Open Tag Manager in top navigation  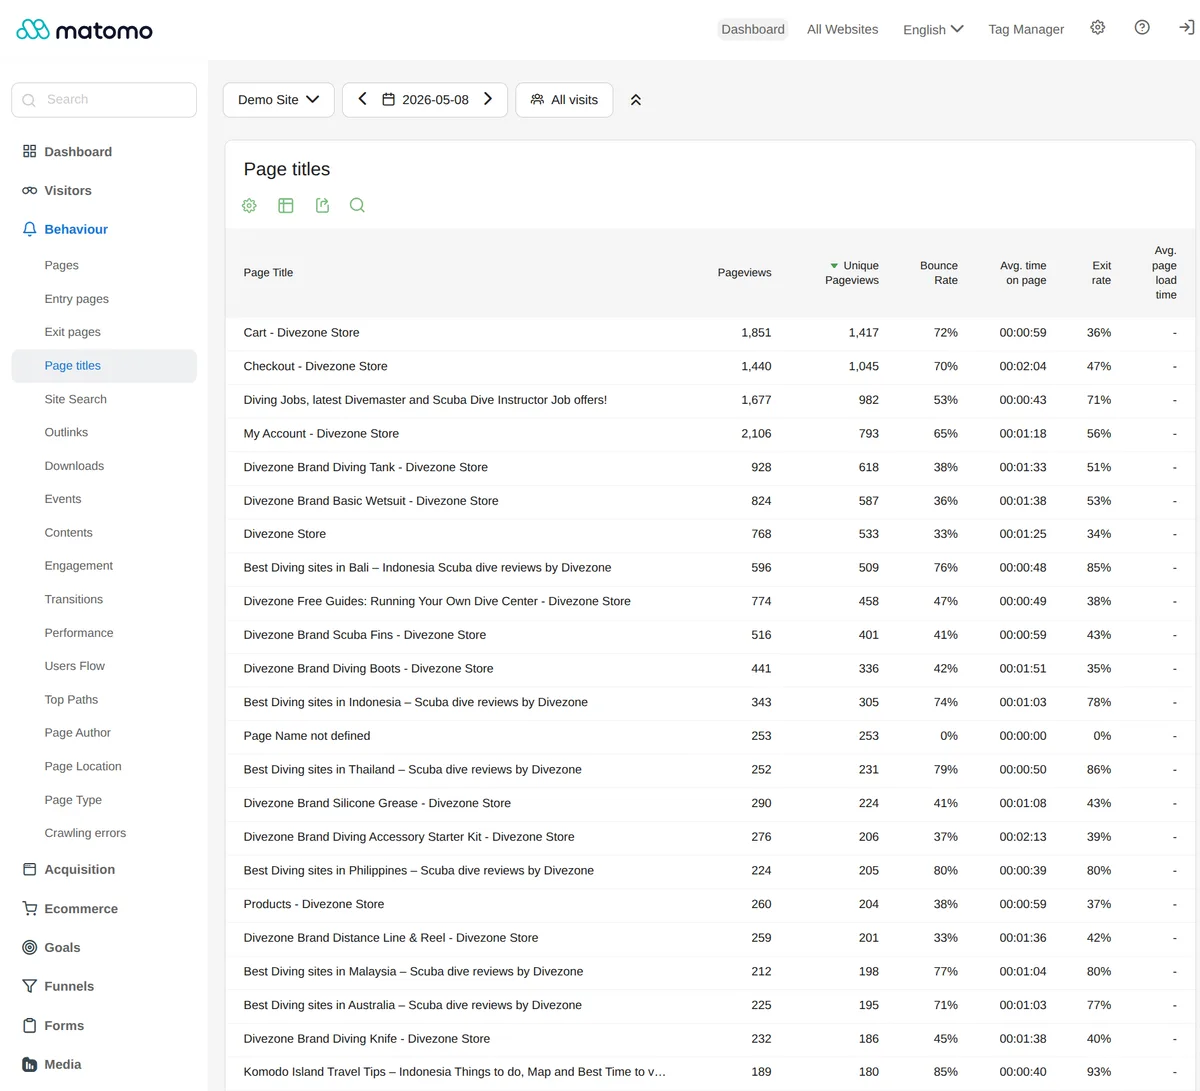coord(1026,29)
